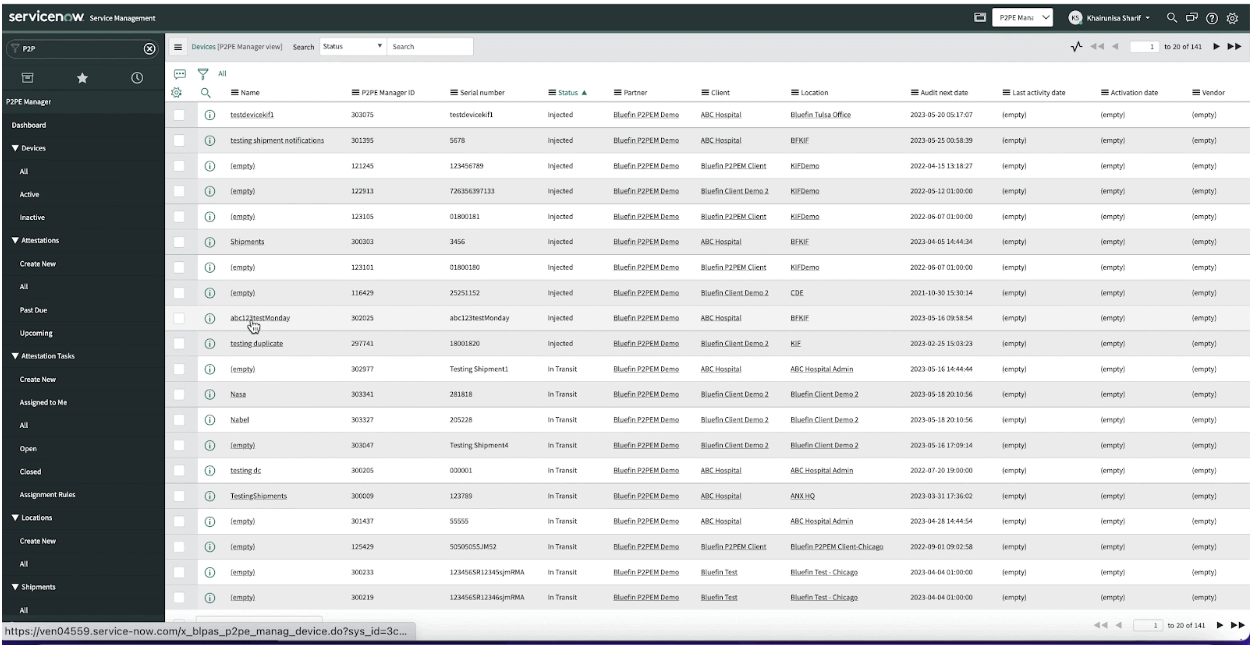Viewport: 1252px width, 648px height.
Task: Select checkbox for testing dc row
Action: point(180,471)
